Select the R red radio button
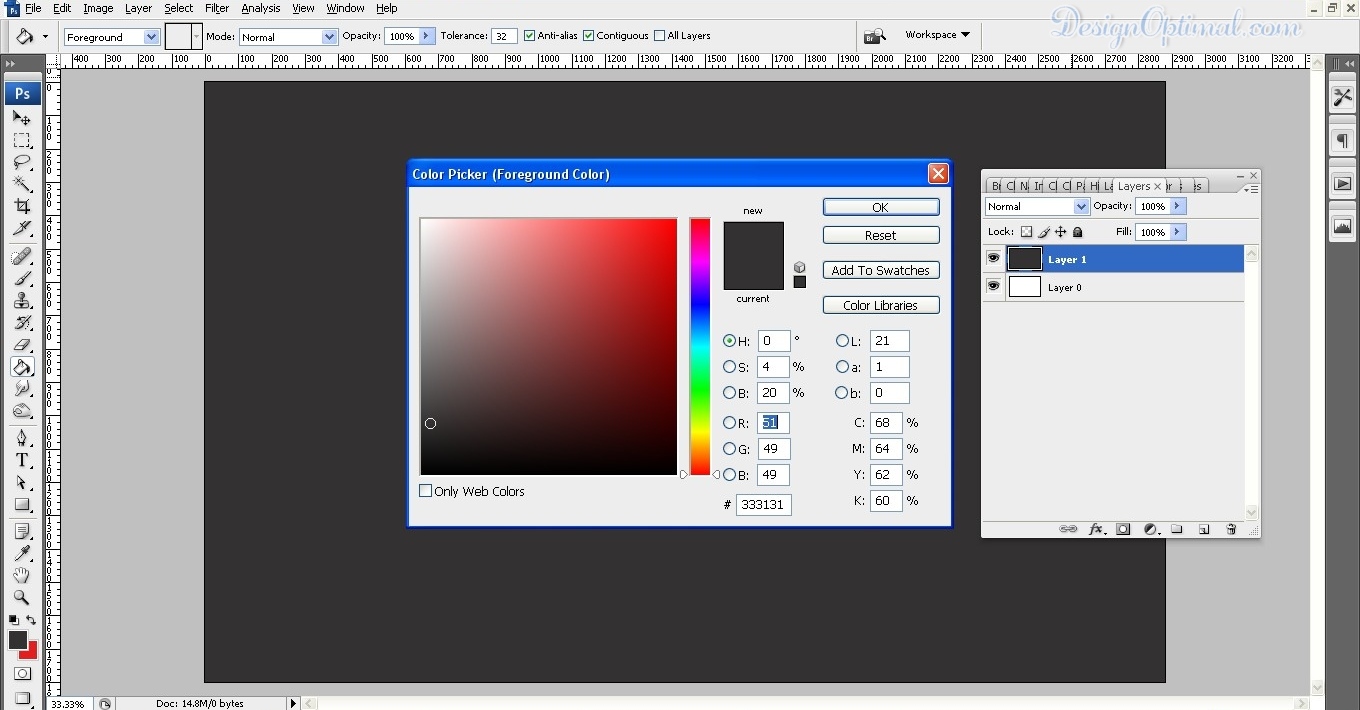The image size is (1360, 710). 729,423
